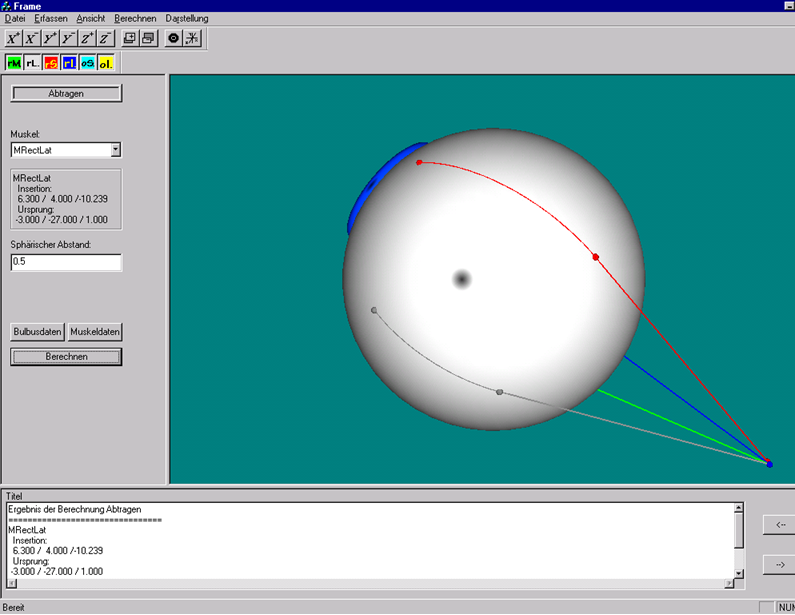Click the X+ axis view icon

[x=14, y=38]
